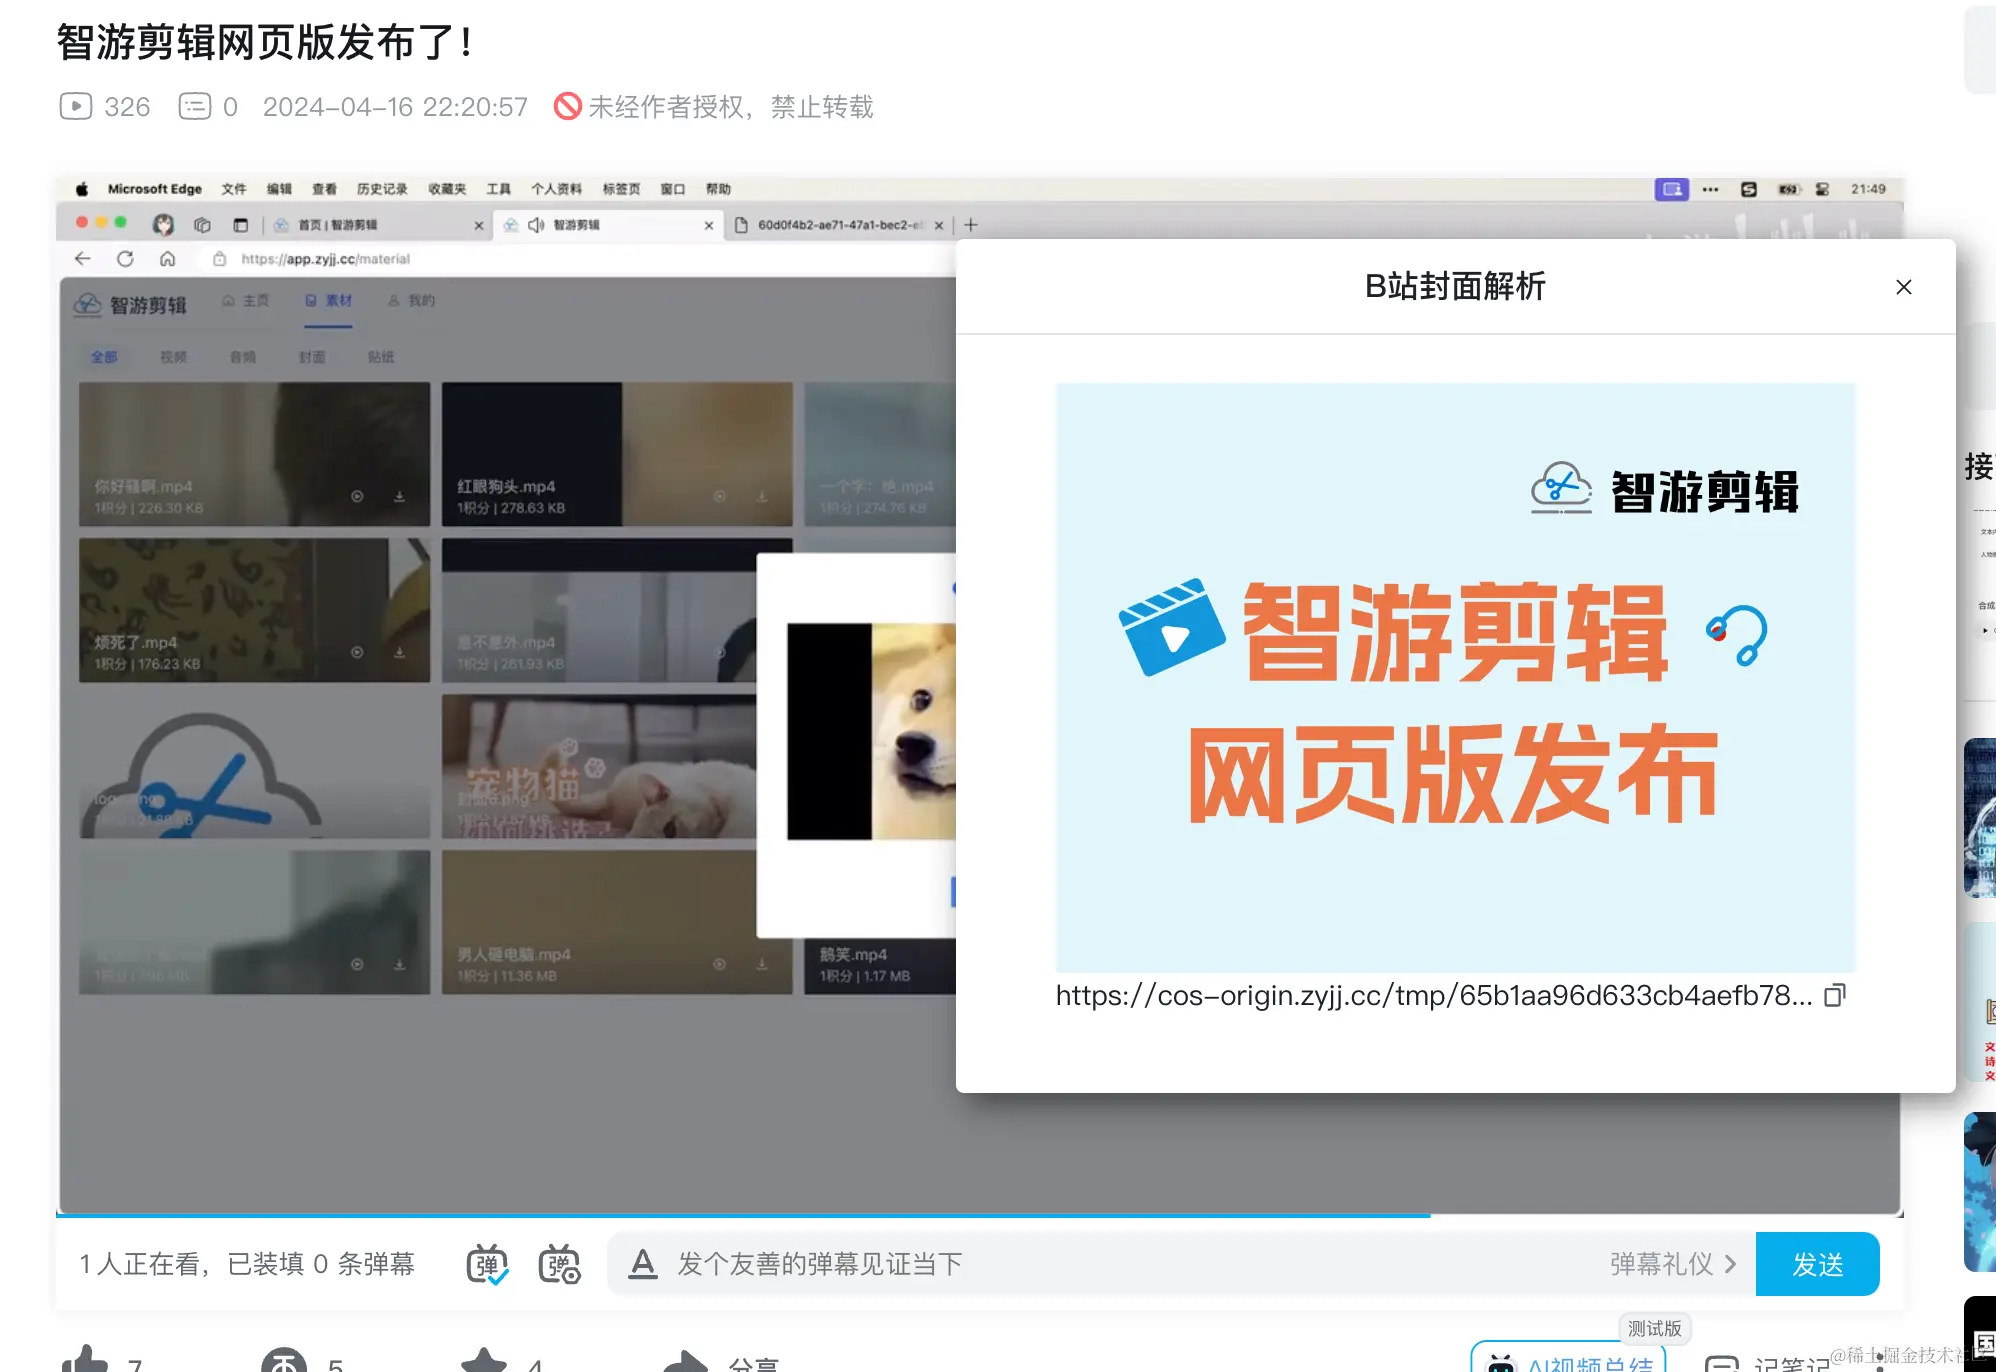Image resolution: width=1996 pixels, height=1372 pixels.
Task: Select the 视频 filter category
Action: [x=173, y=357]
